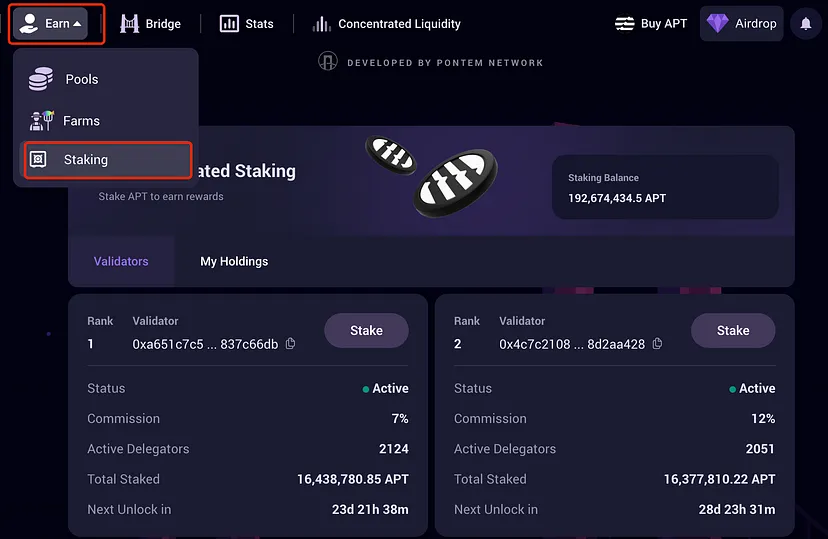
Task: Copy address 0x4c7c2108 validator
Action: point(657,344)
